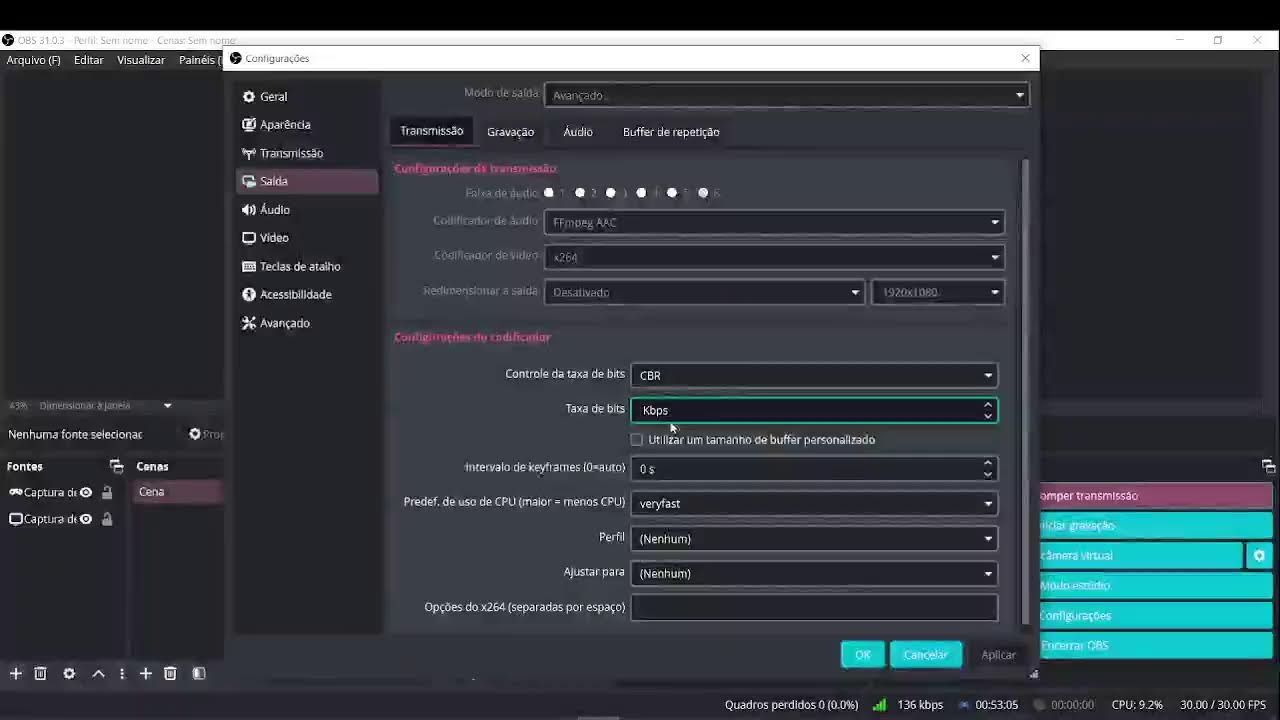Click the add scene plus icon
This screenshot has height=720, width=1280.
click(145, 674)
